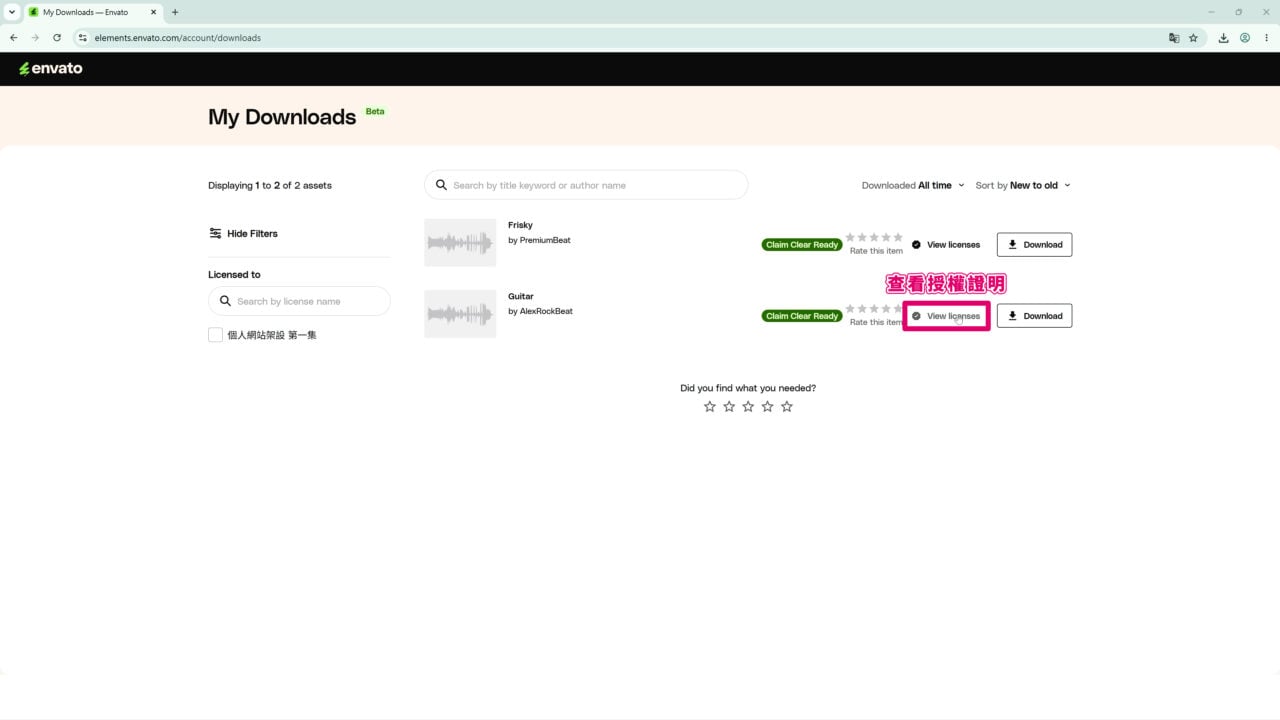View licenses for Guitar
The width and height of the screenshot is (1280, 720).
tap(946, 316)
